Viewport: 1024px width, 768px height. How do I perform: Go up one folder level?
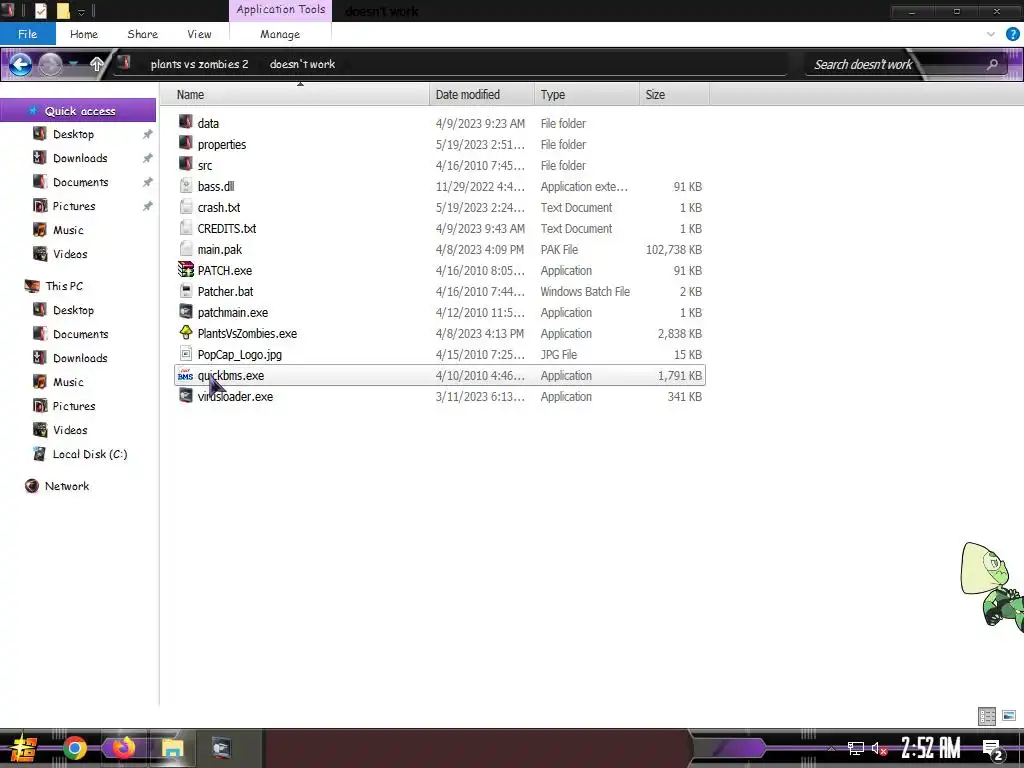click(x=97, y=64)
